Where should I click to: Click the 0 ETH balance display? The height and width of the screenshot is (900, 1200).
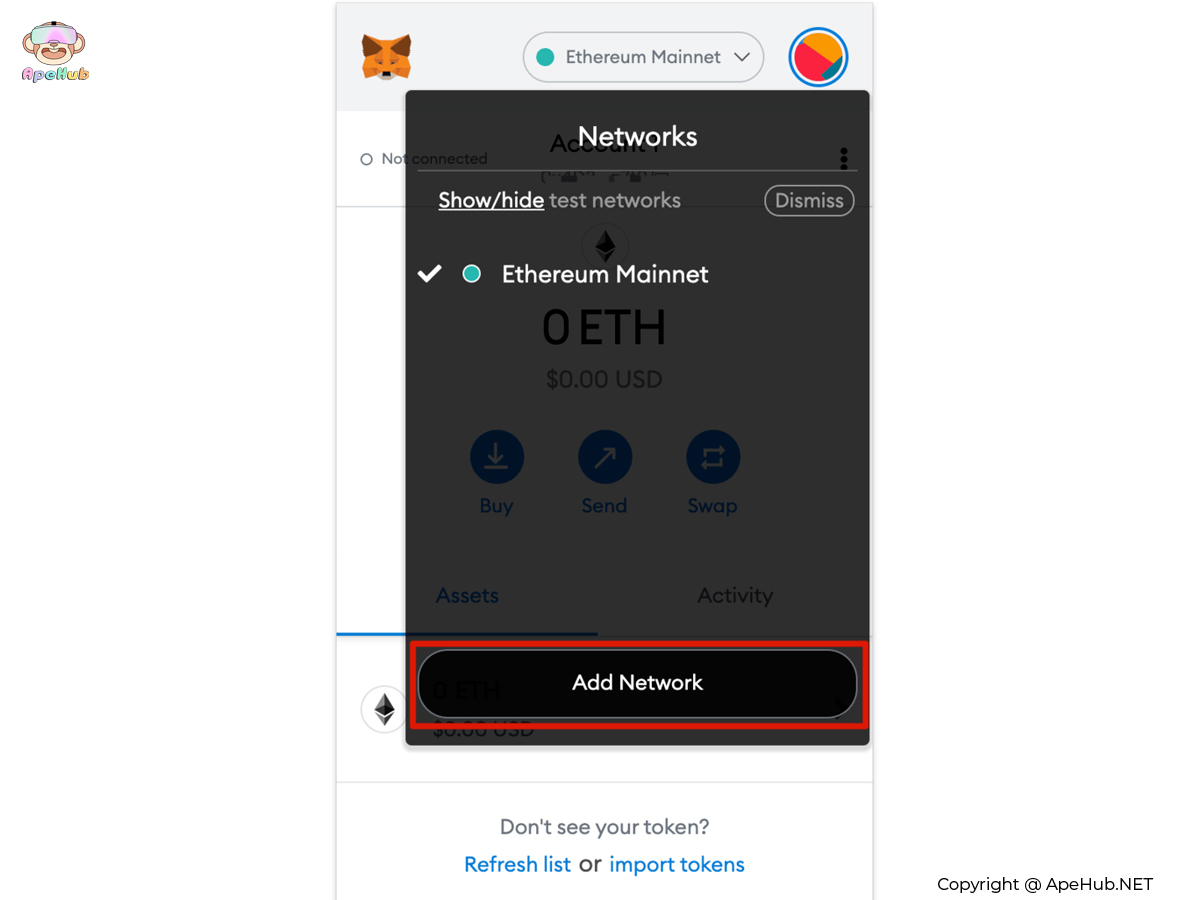pyautogui.click(x=604, y=328)
